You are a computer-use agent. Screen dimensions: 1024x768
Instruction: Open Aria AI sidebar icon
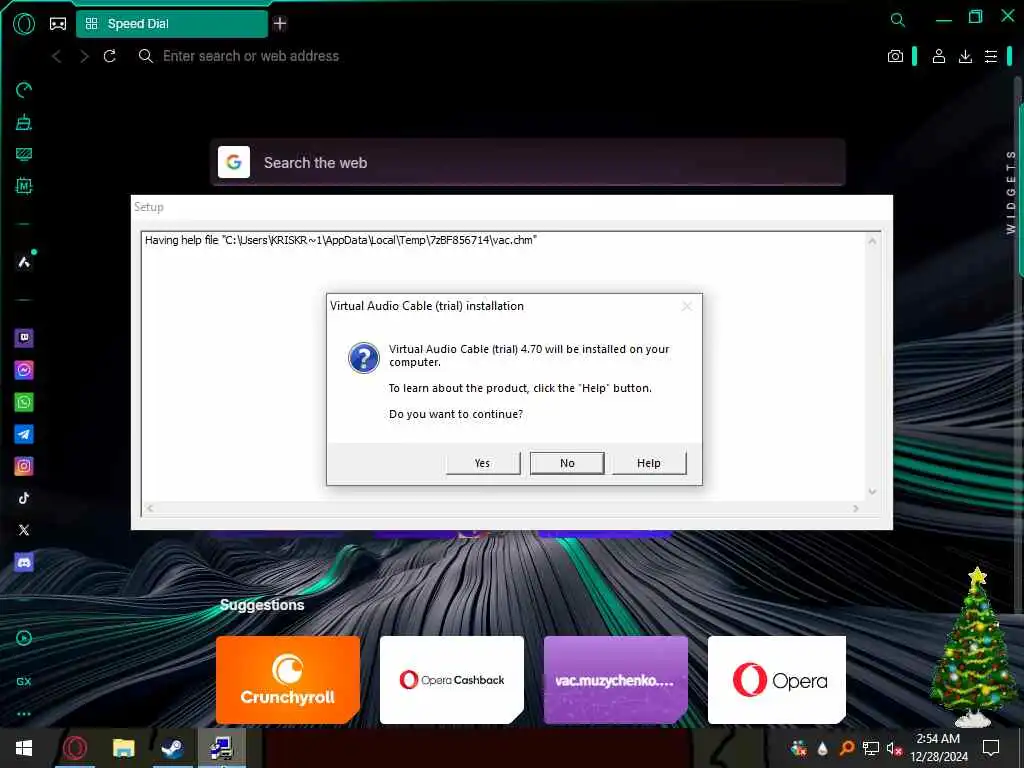click(x=24, y=262)
